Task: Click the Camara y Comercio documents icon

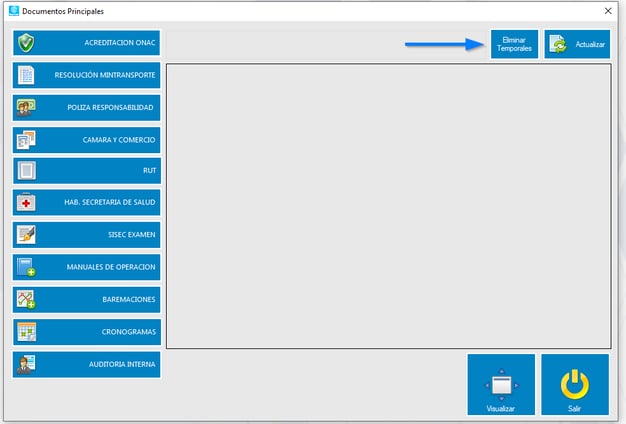Action: coord(27,139)
